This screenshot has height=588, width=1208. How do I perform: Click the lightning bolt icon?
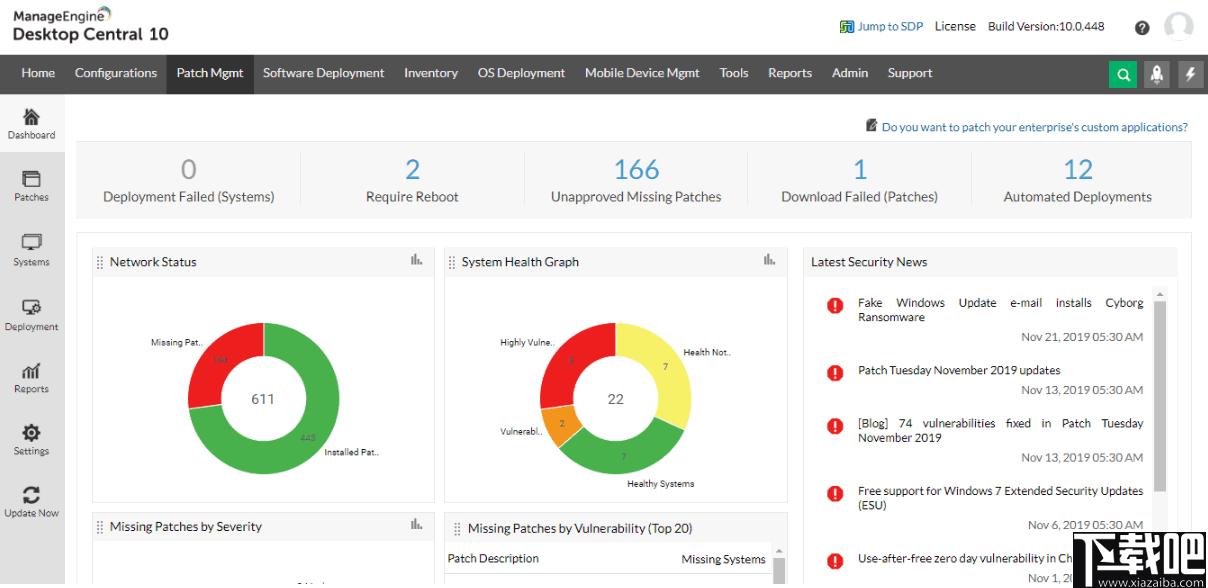1190,74
